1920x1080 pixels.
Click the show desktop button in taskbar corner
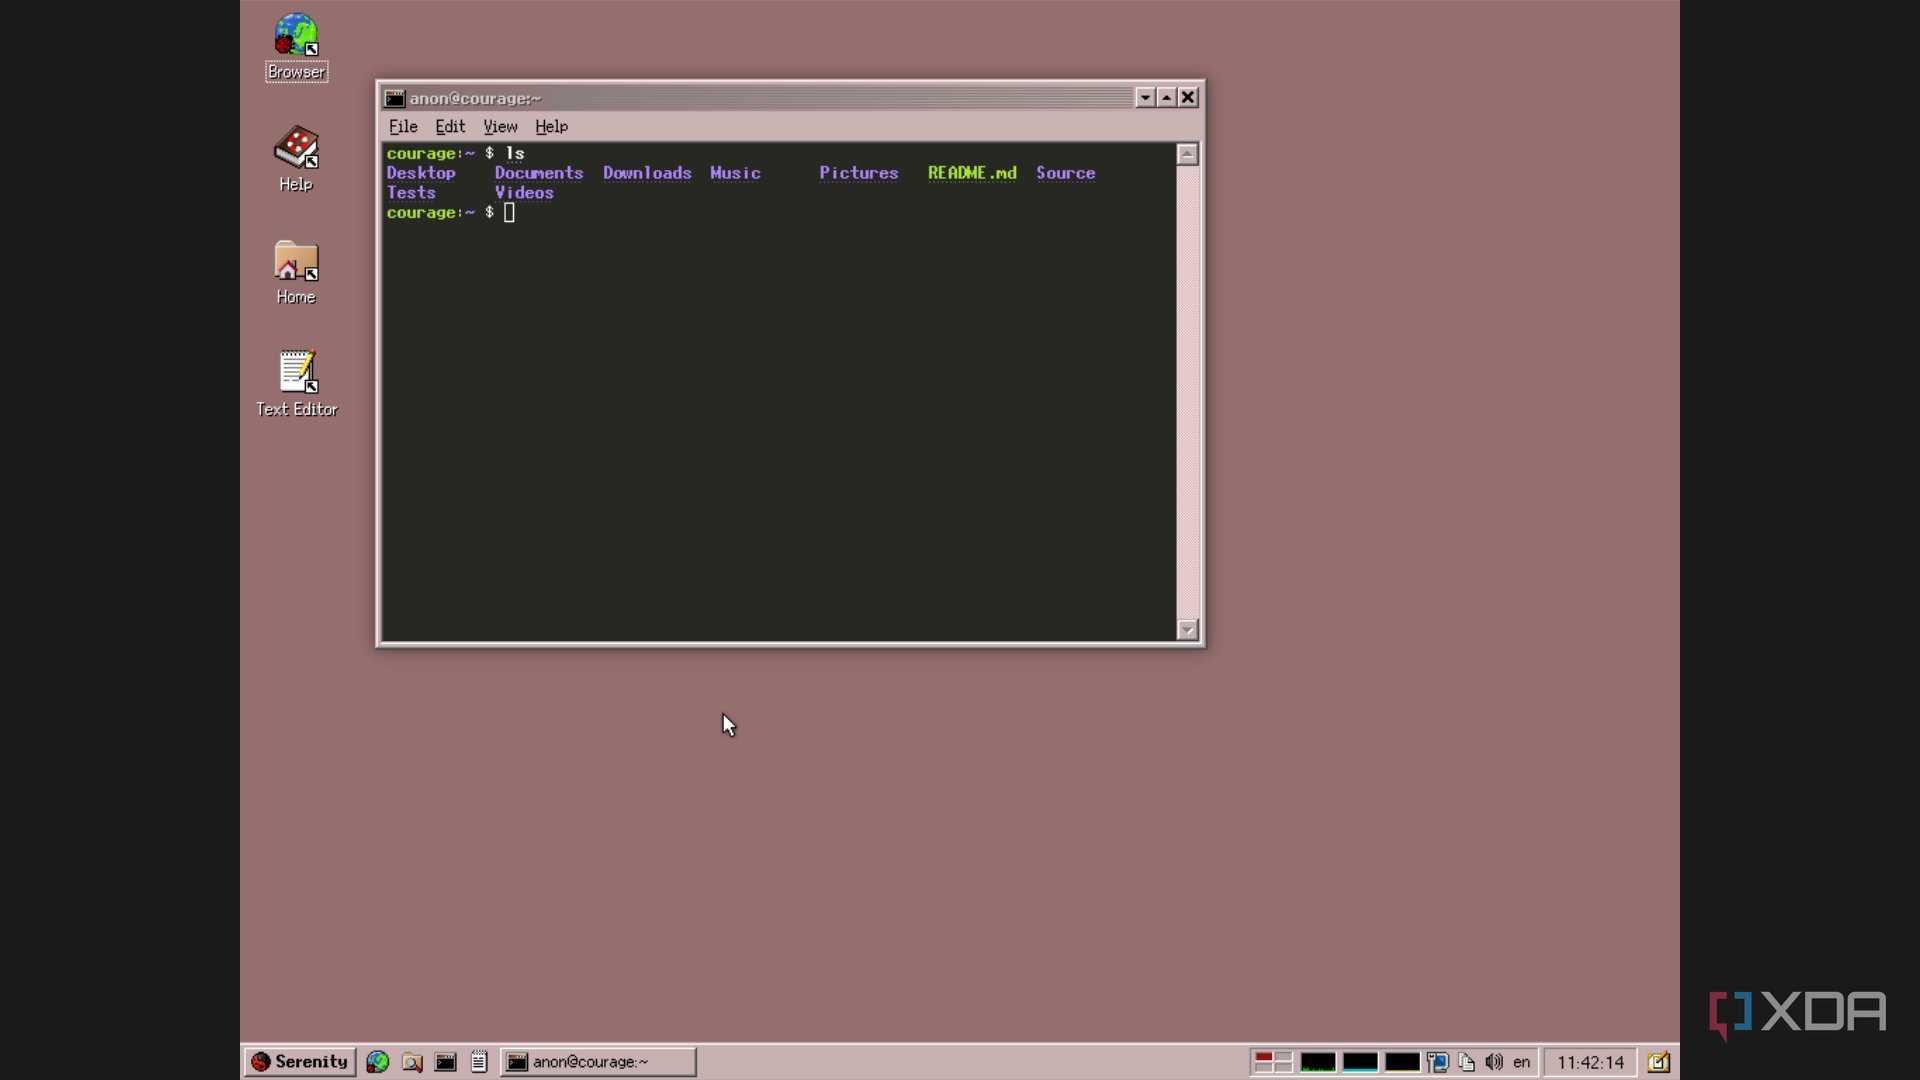click(x=1659, y=1062)
